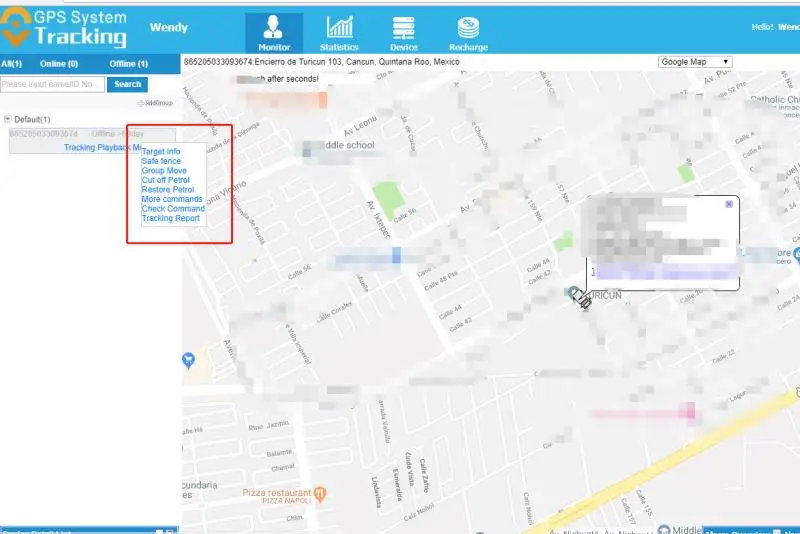800x534 pixels.
Task: Open the Monitor section
Action: (x=274, y=33)
